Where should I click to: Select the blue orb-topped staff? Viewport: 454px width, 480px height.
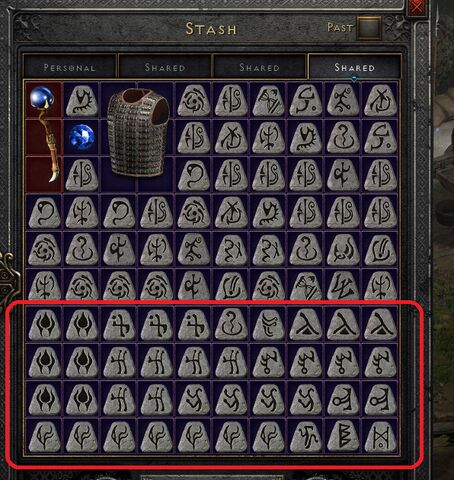pyautogui.click(x=45, y=136)
